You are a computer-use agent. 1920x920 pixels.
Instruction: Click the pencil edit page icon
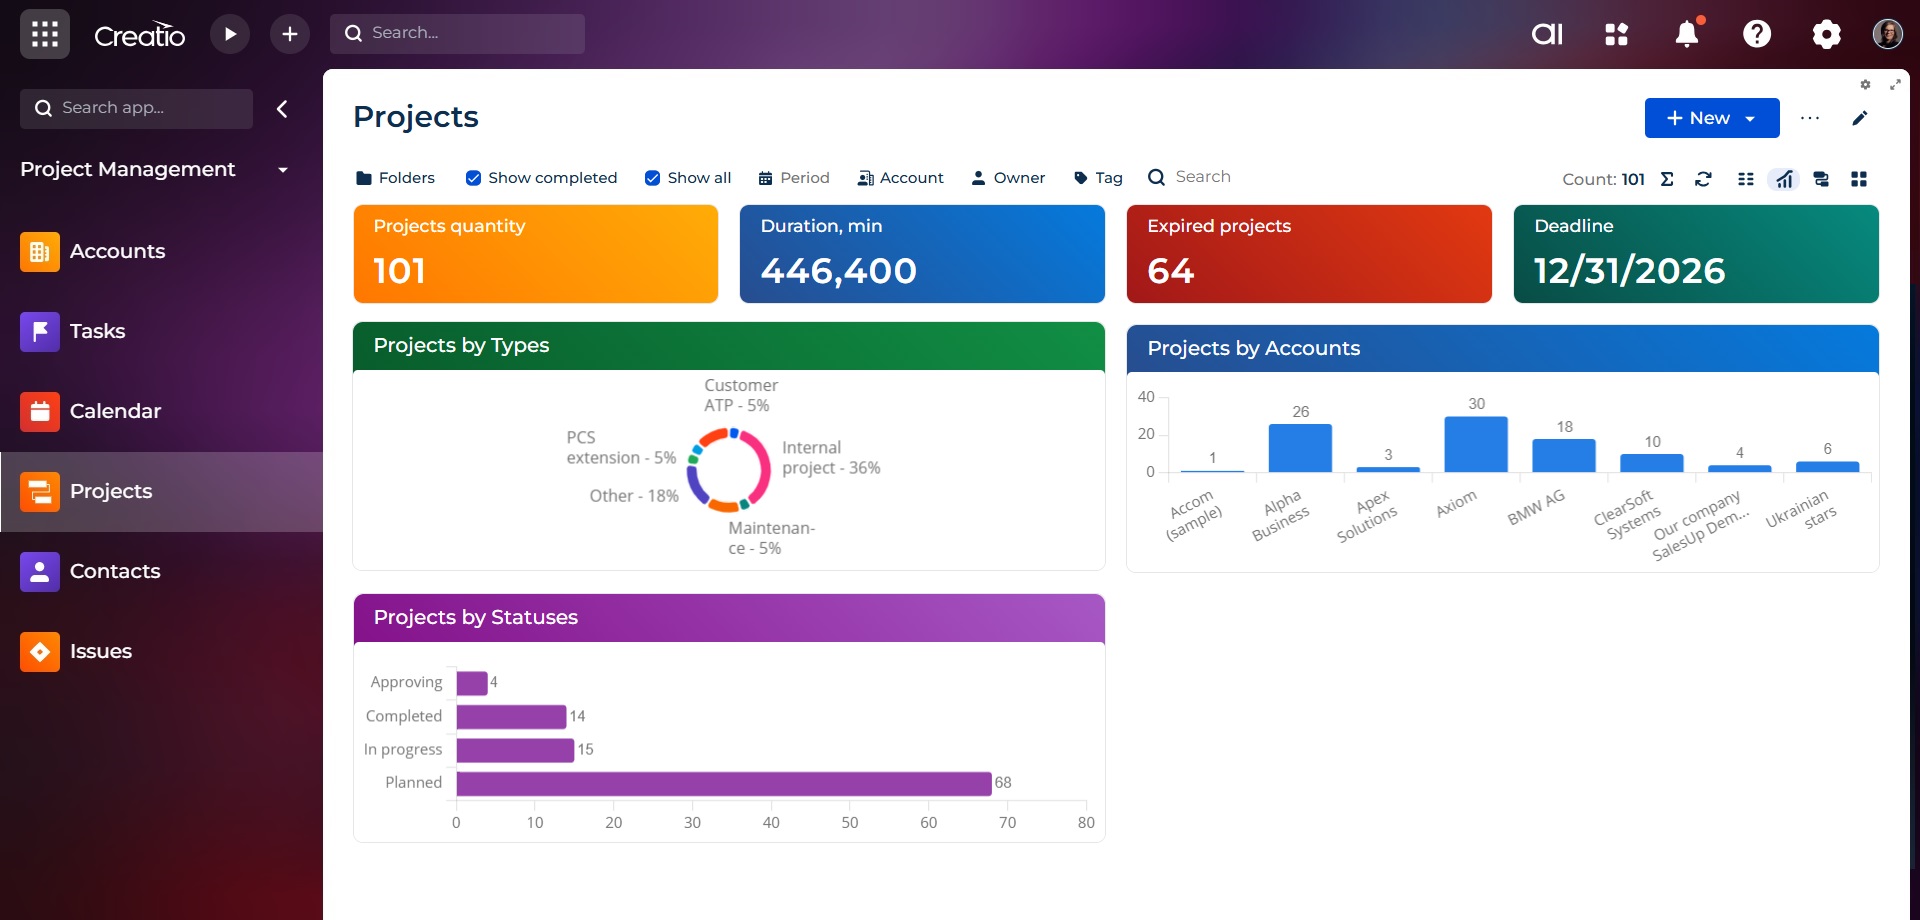click(x=1860, y=118)
